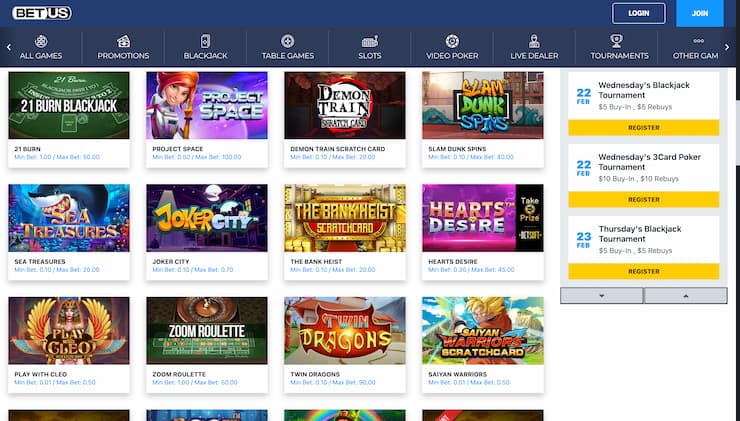The image size is (740, 421).
Task: Click the tournament list up arrow
Action: pyautogui.click(x=686, y=295)
